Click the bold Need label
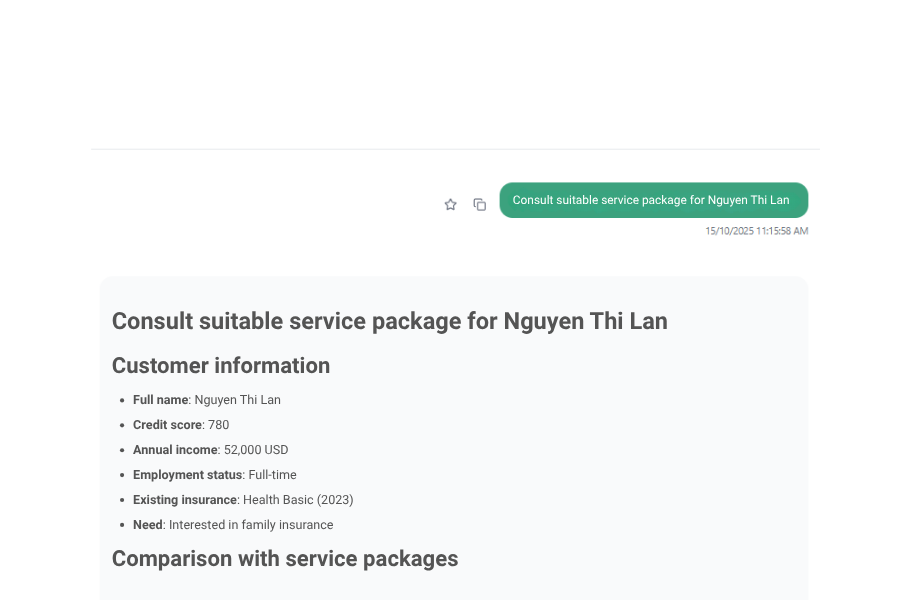The image size is (900, 600). 147,525
